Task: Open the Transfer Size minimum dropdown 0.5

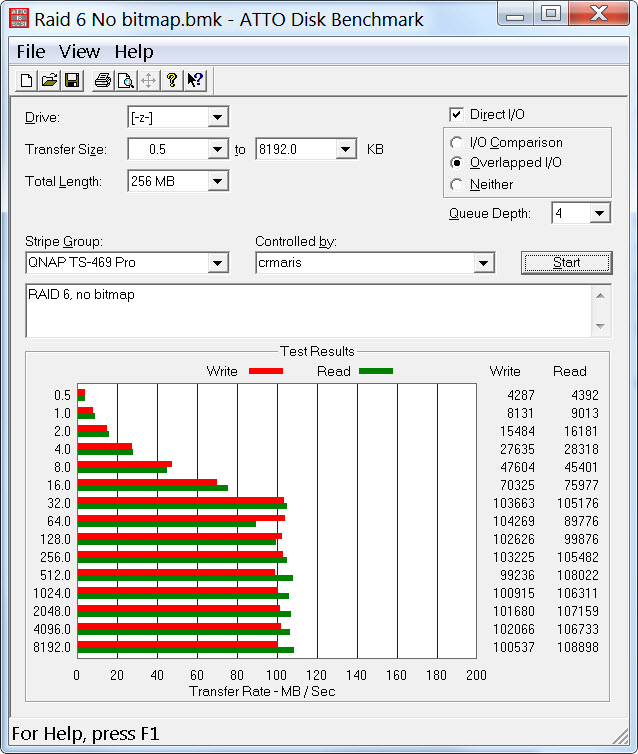Action: pos(217,149)
